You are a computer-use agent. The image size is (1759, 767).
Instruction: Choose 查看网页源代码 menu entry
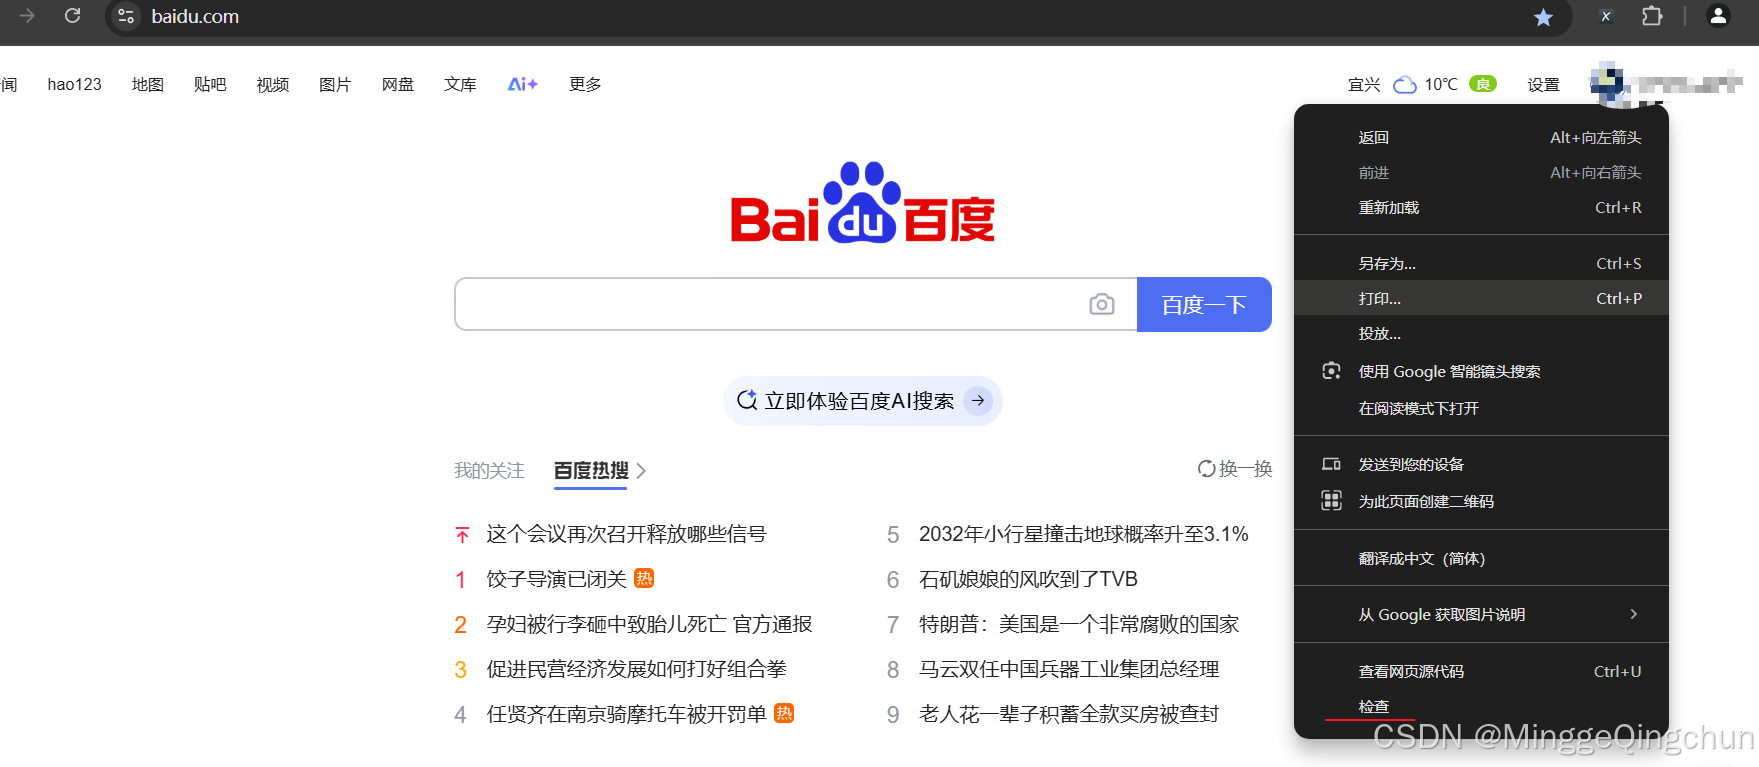pyautogui.click(x=1481, y=671)
